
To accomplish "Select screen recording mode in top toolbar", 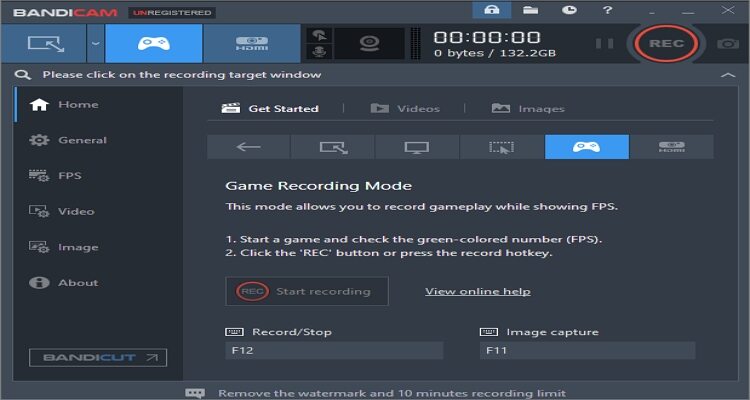I will tap(44, 44).
